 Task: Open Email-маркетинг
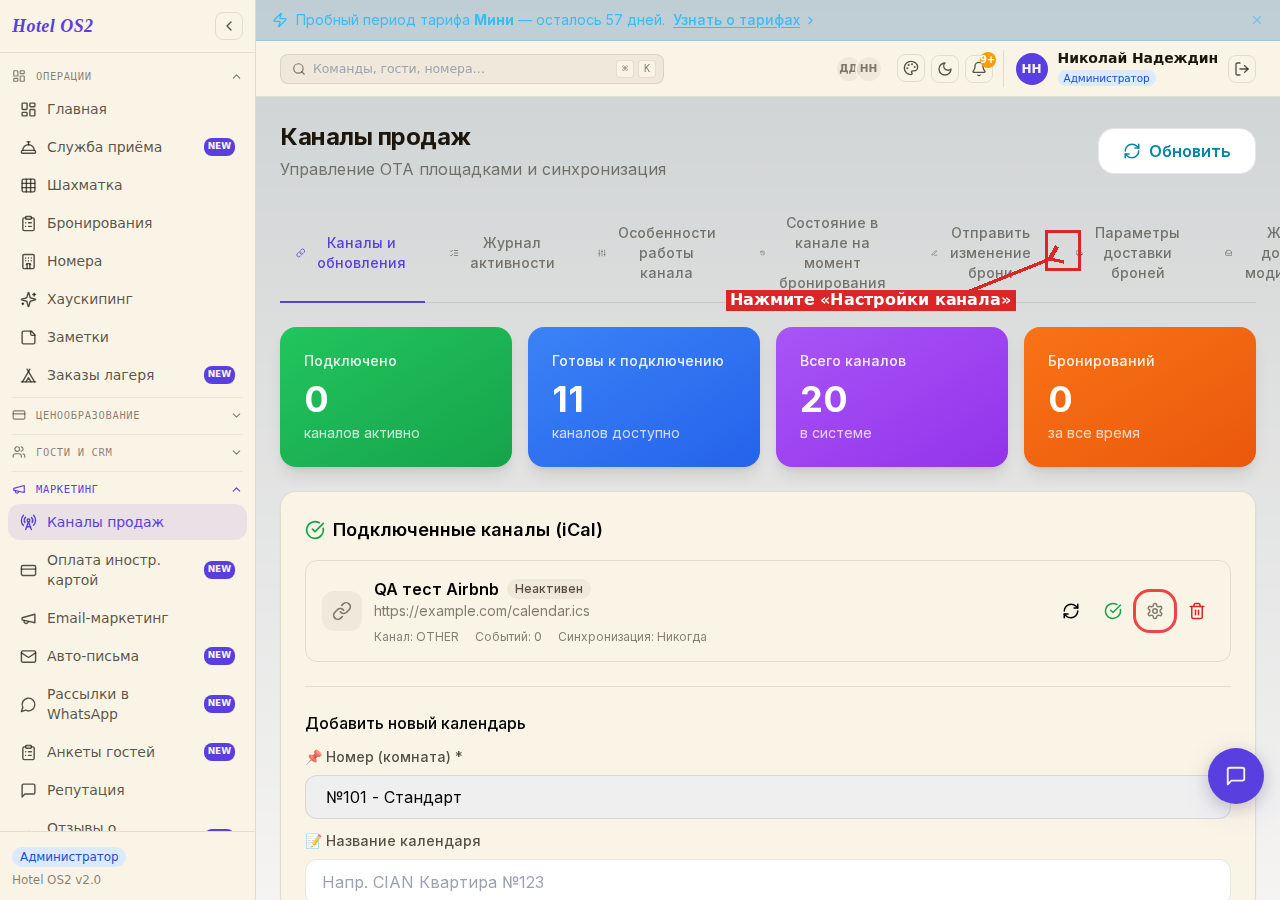(127, 618)
